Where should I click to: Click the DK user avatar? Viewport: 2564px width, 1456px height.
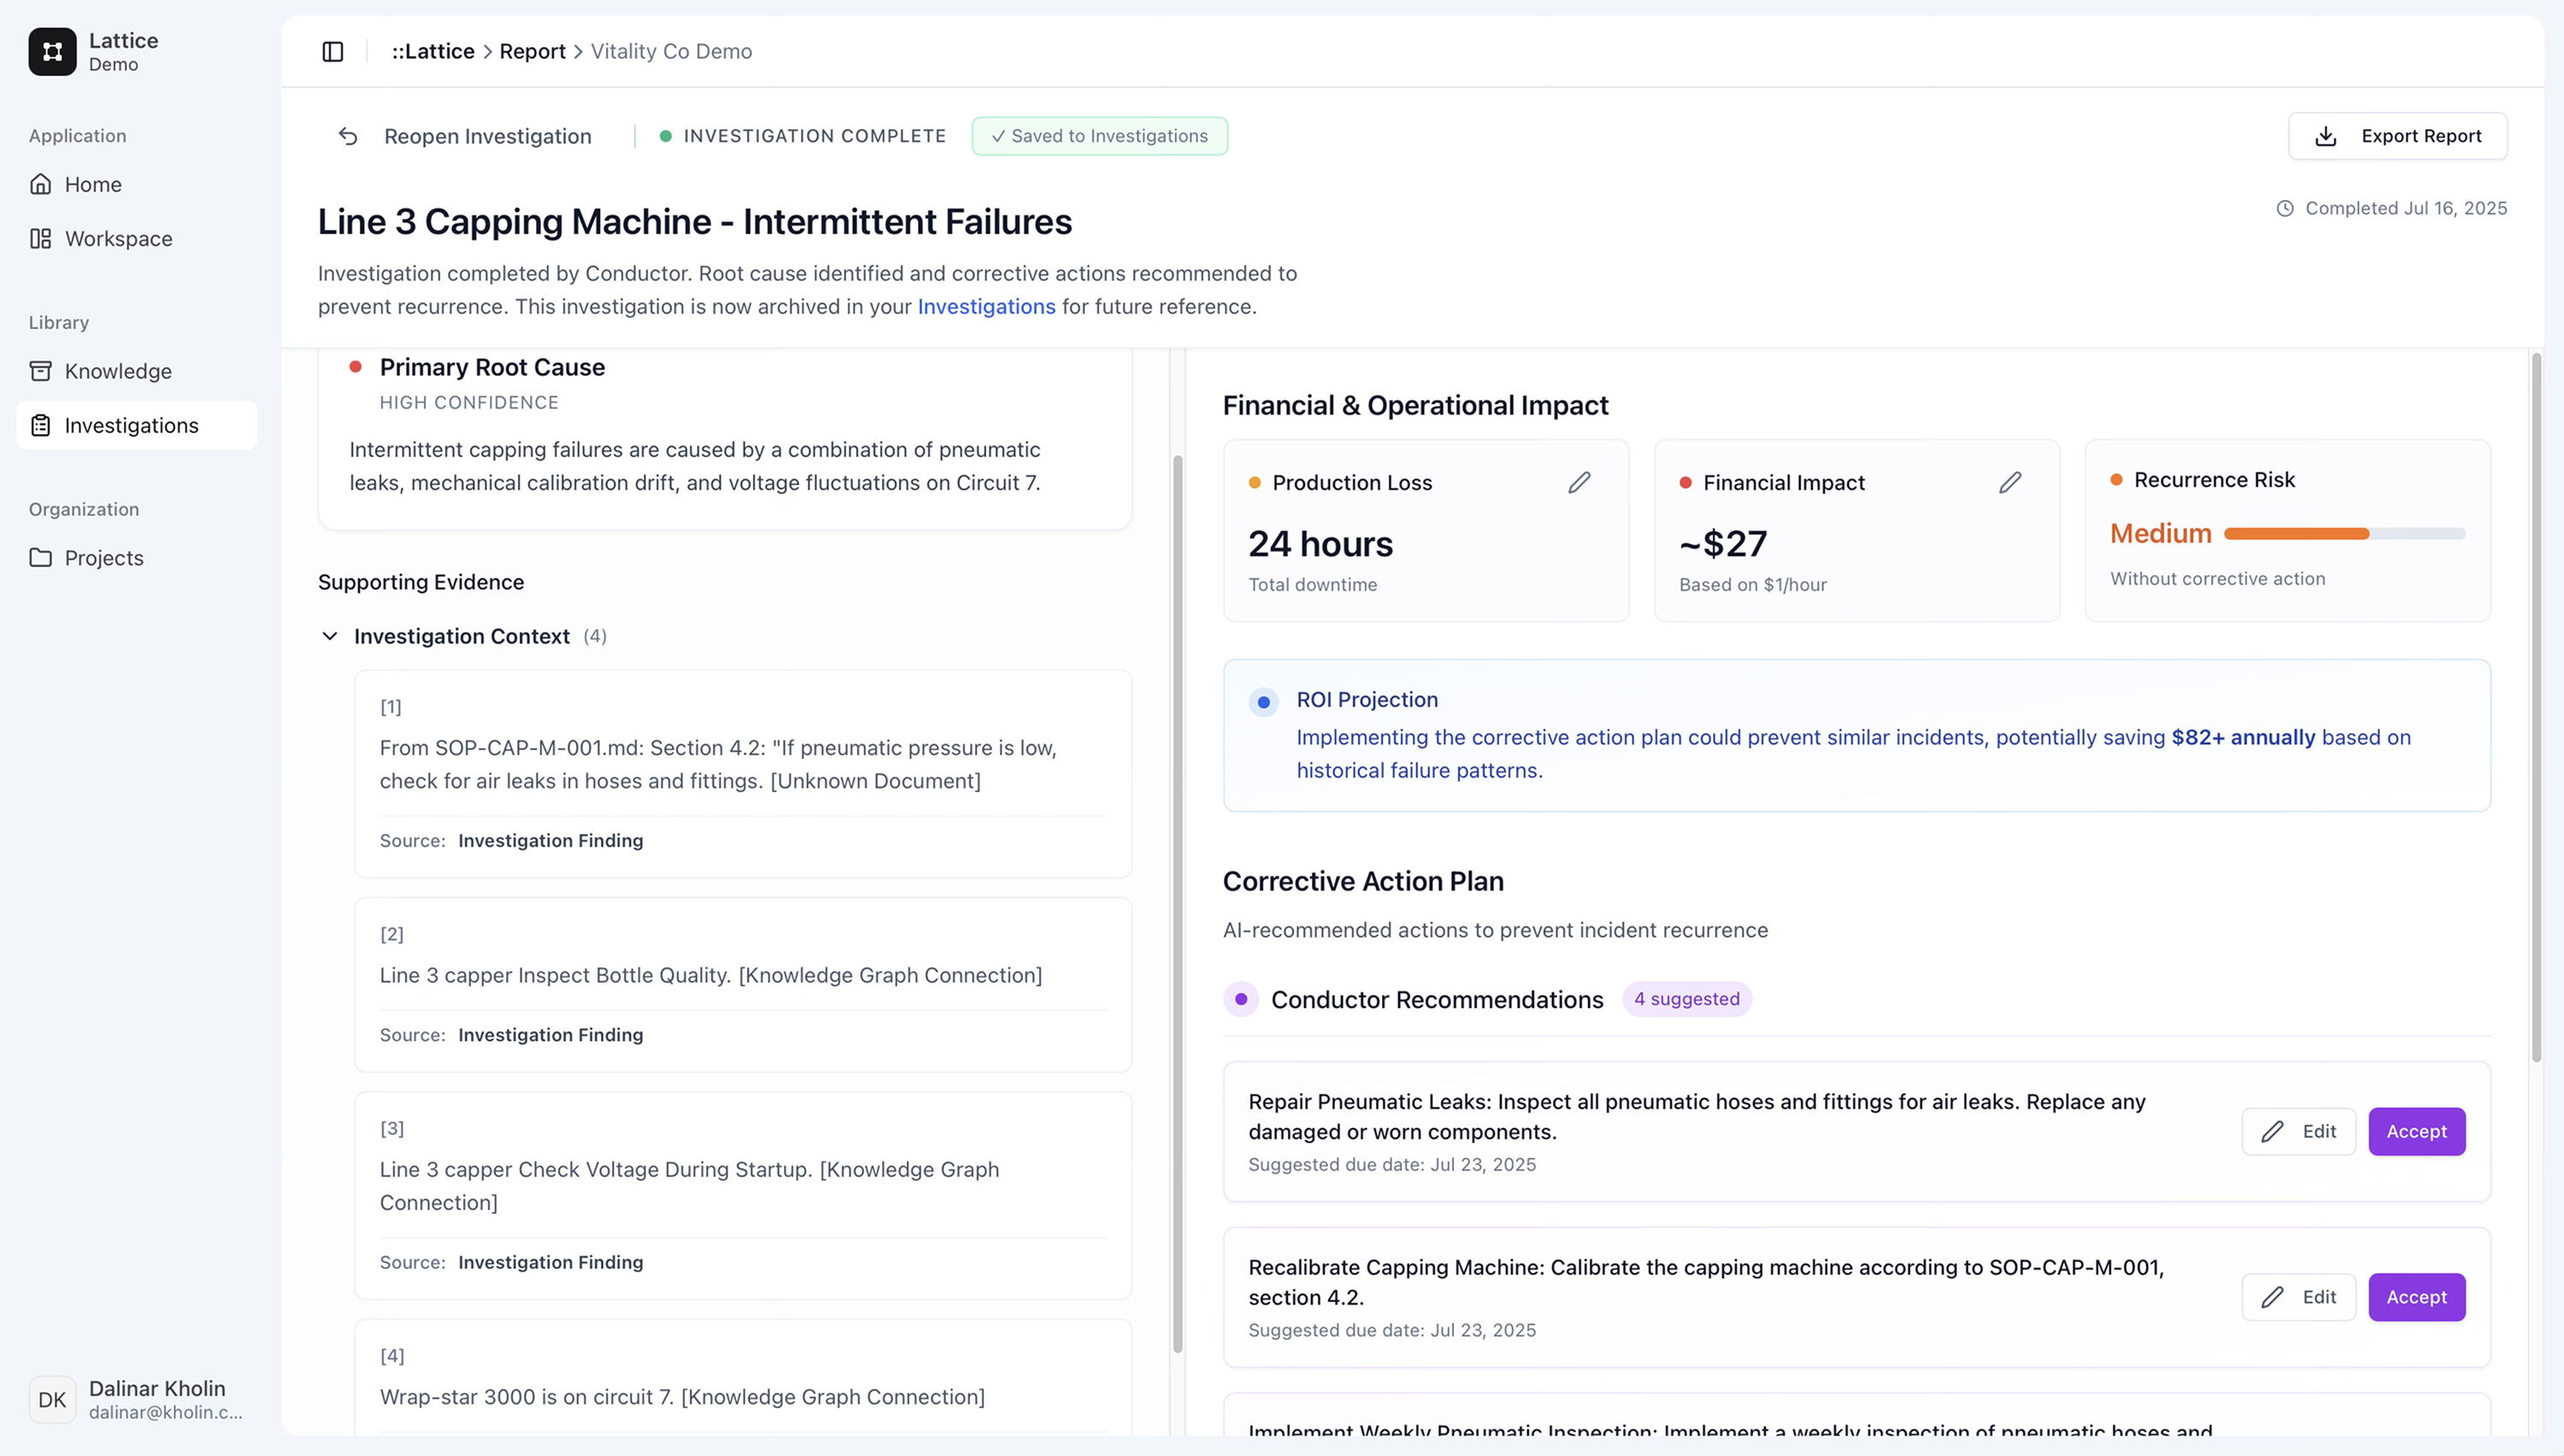click(52, 1399)
